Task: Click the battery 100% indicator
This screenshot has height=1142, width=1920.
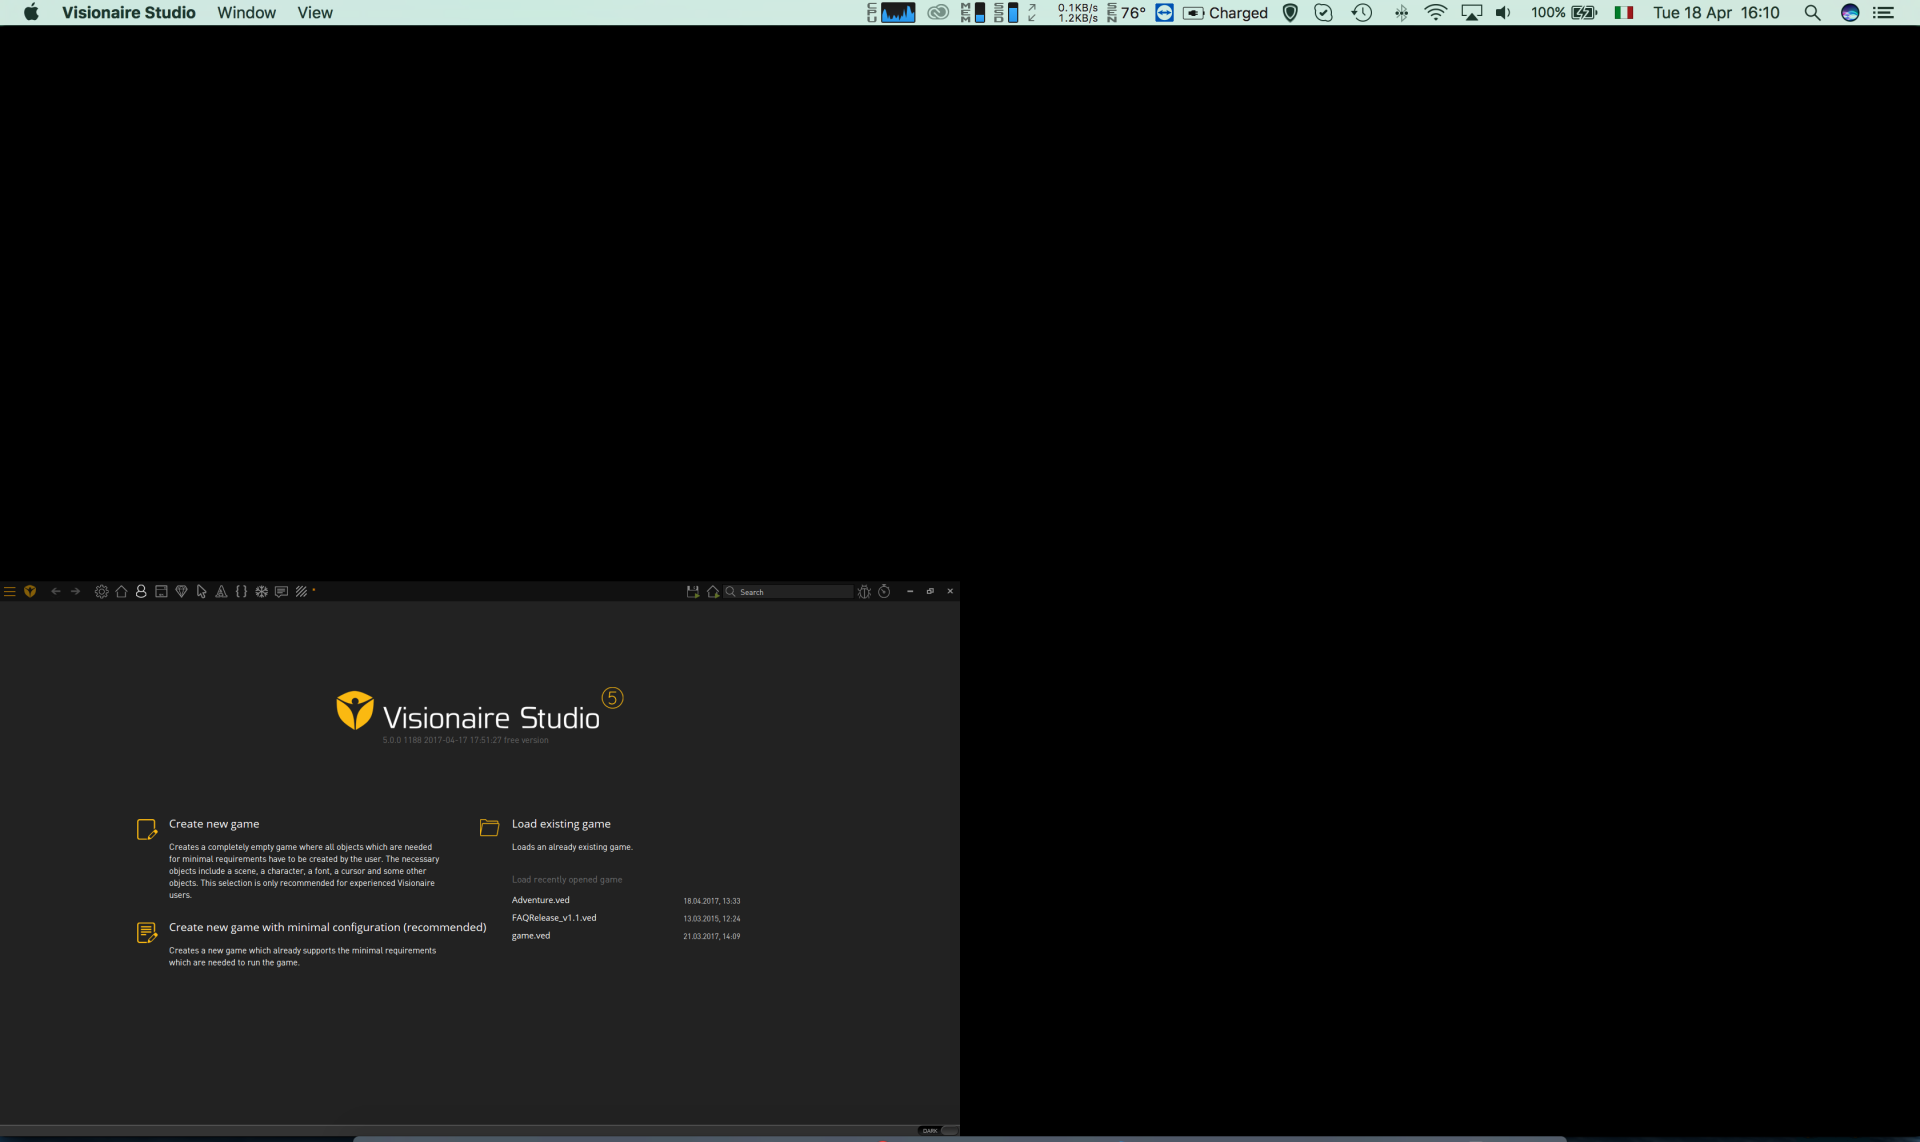Action: click(x=1564, y=13)
